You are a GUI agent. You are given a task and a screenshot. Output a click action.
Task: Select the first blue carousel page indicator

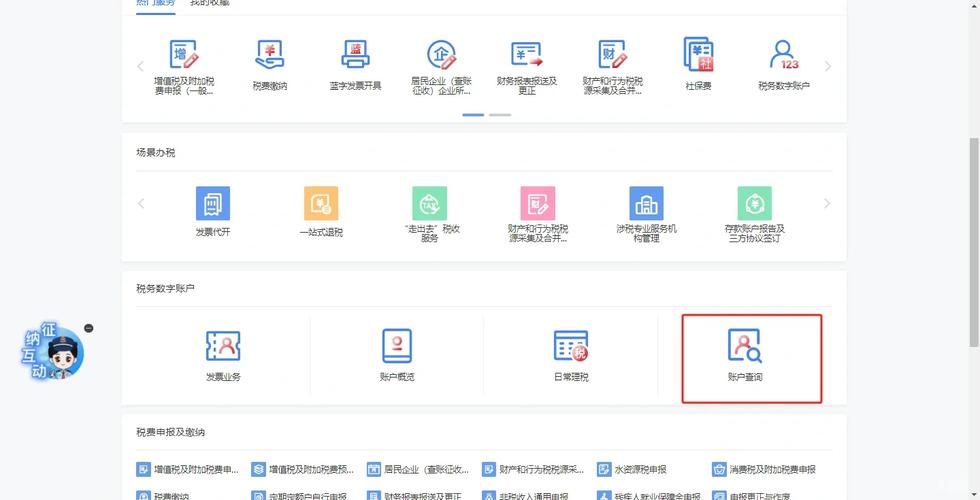[x=473, y=115]
